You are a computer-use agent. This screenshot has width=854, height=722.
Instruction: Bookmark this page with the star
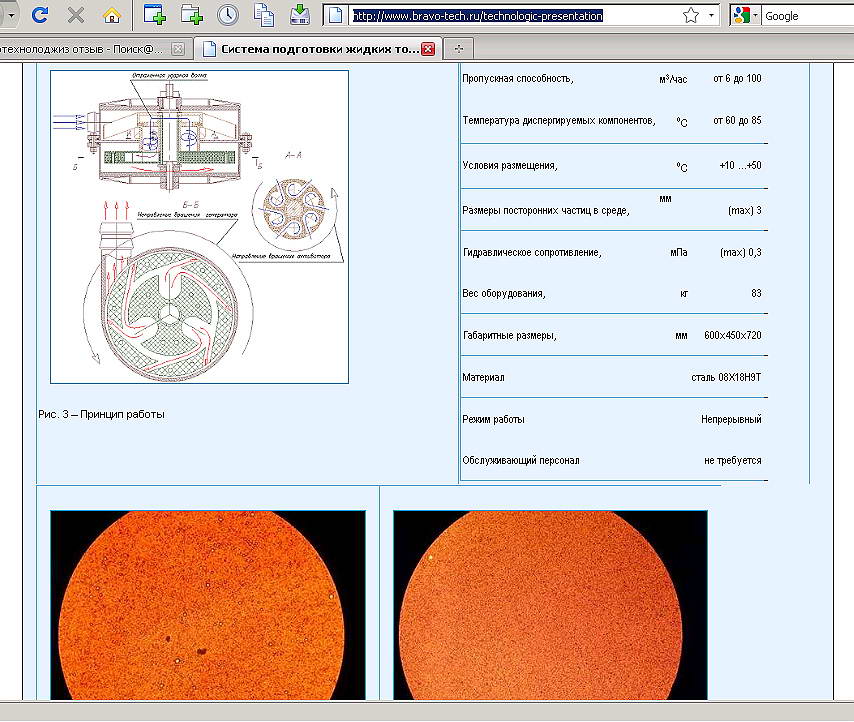(x=691, y=15)
